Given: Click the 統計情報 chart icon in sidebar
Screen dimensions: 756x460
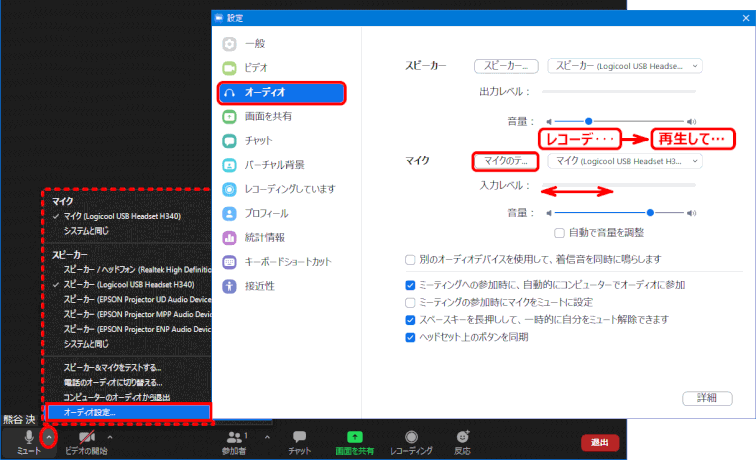Looking at the screenshot, I should point(230,237).
